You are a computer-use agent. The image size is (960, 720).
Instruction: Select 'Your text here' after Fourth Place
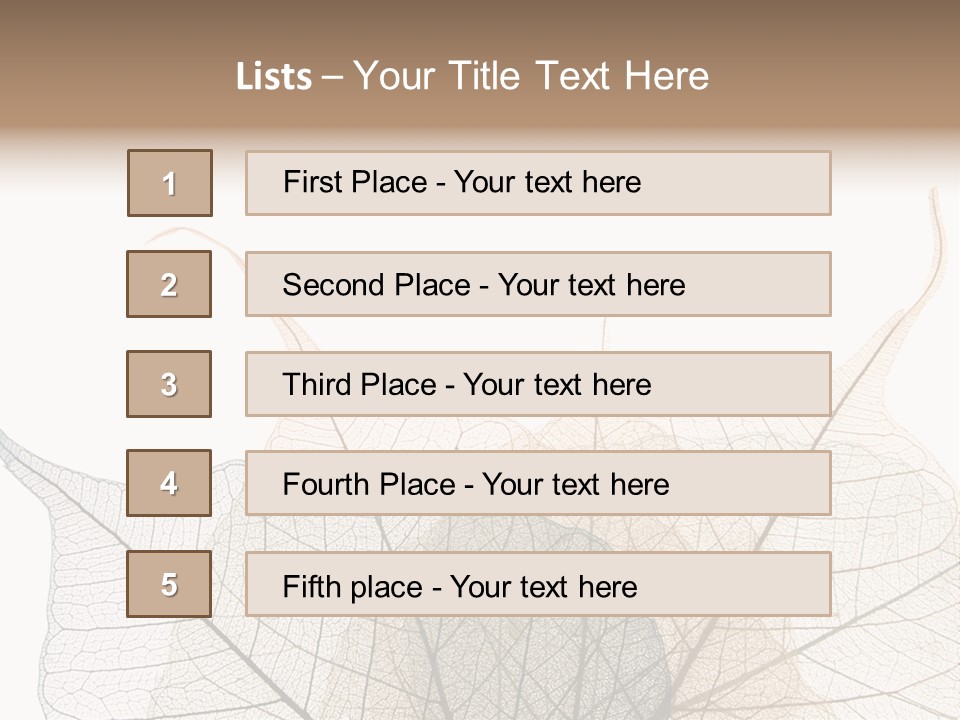tap(576, 484)
